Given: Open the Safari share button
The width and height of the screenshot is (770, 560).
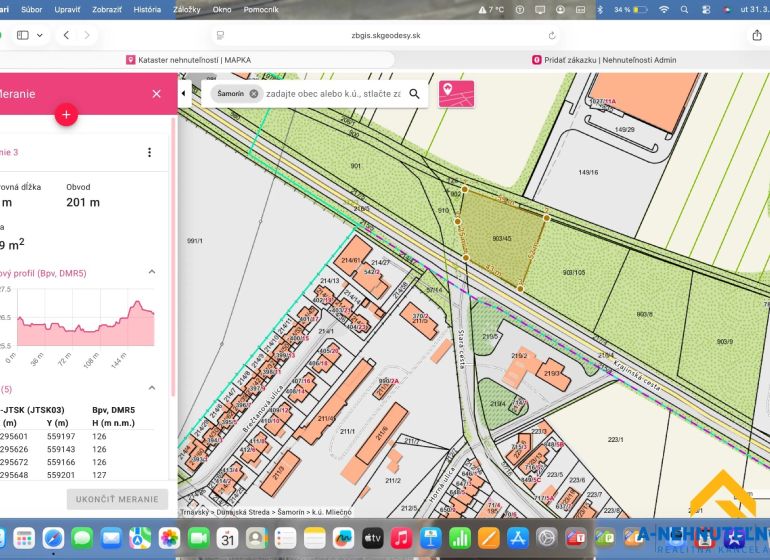Looking at the screenshot, I should click(x=757, y=35).
